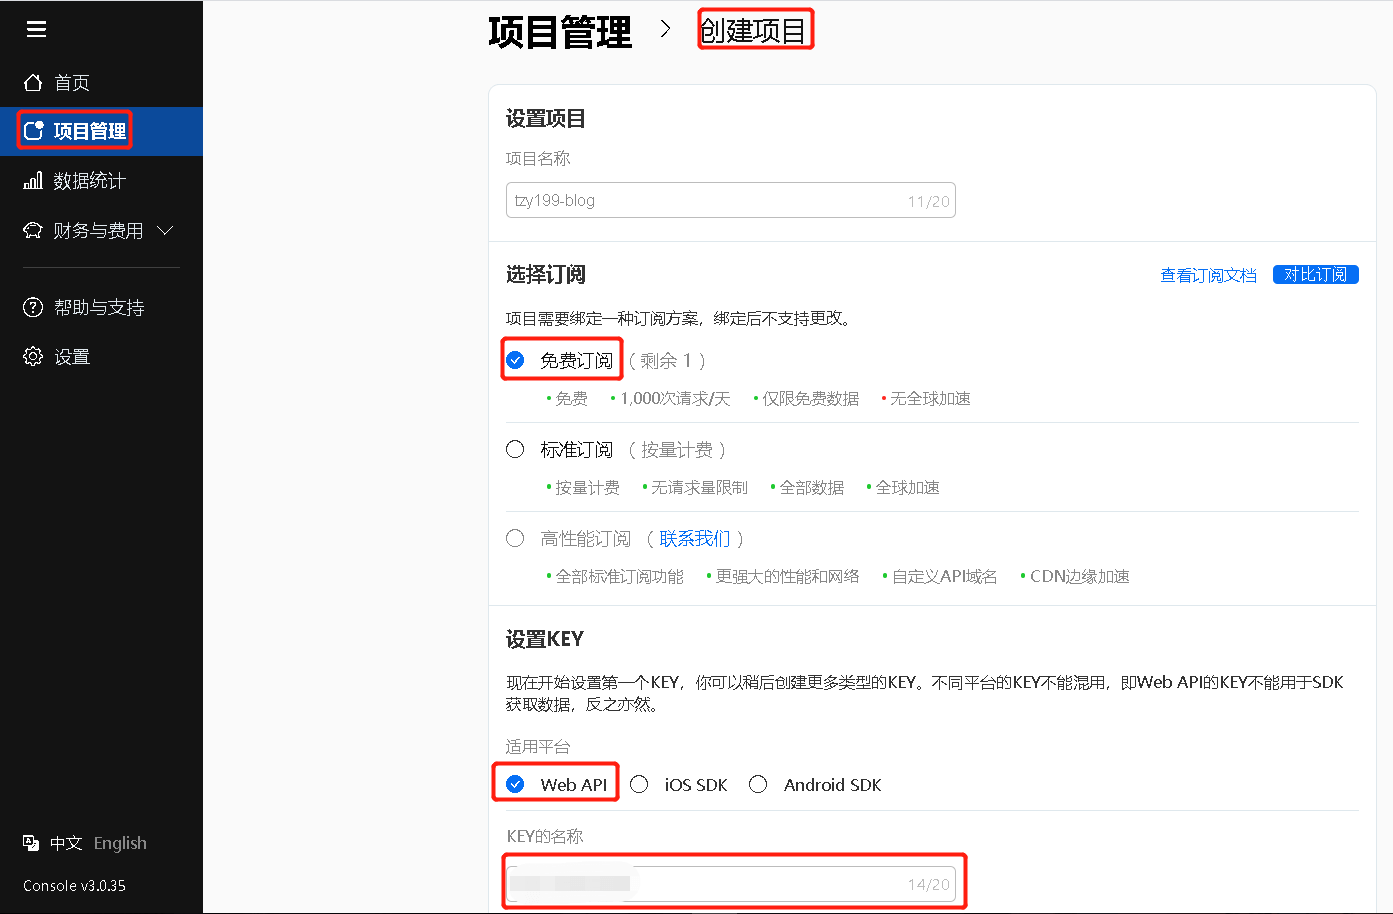Screen dimensions: 1393x914
Task: Click the 联系我们 link
Action: [x=694, y=539]
